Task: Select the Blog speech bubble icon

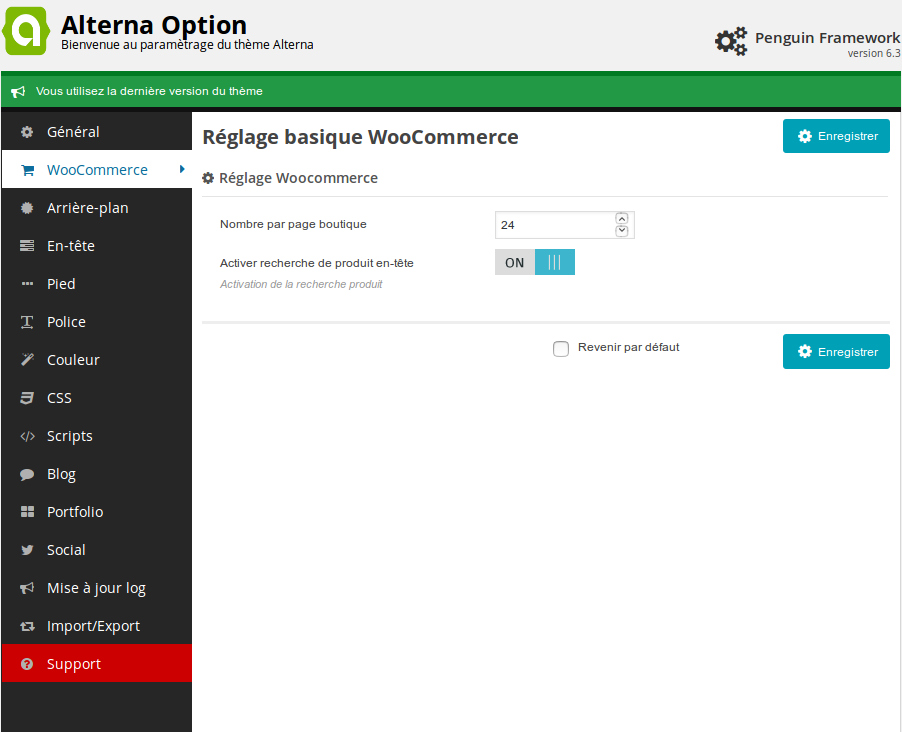Action: tap(27, 474)
